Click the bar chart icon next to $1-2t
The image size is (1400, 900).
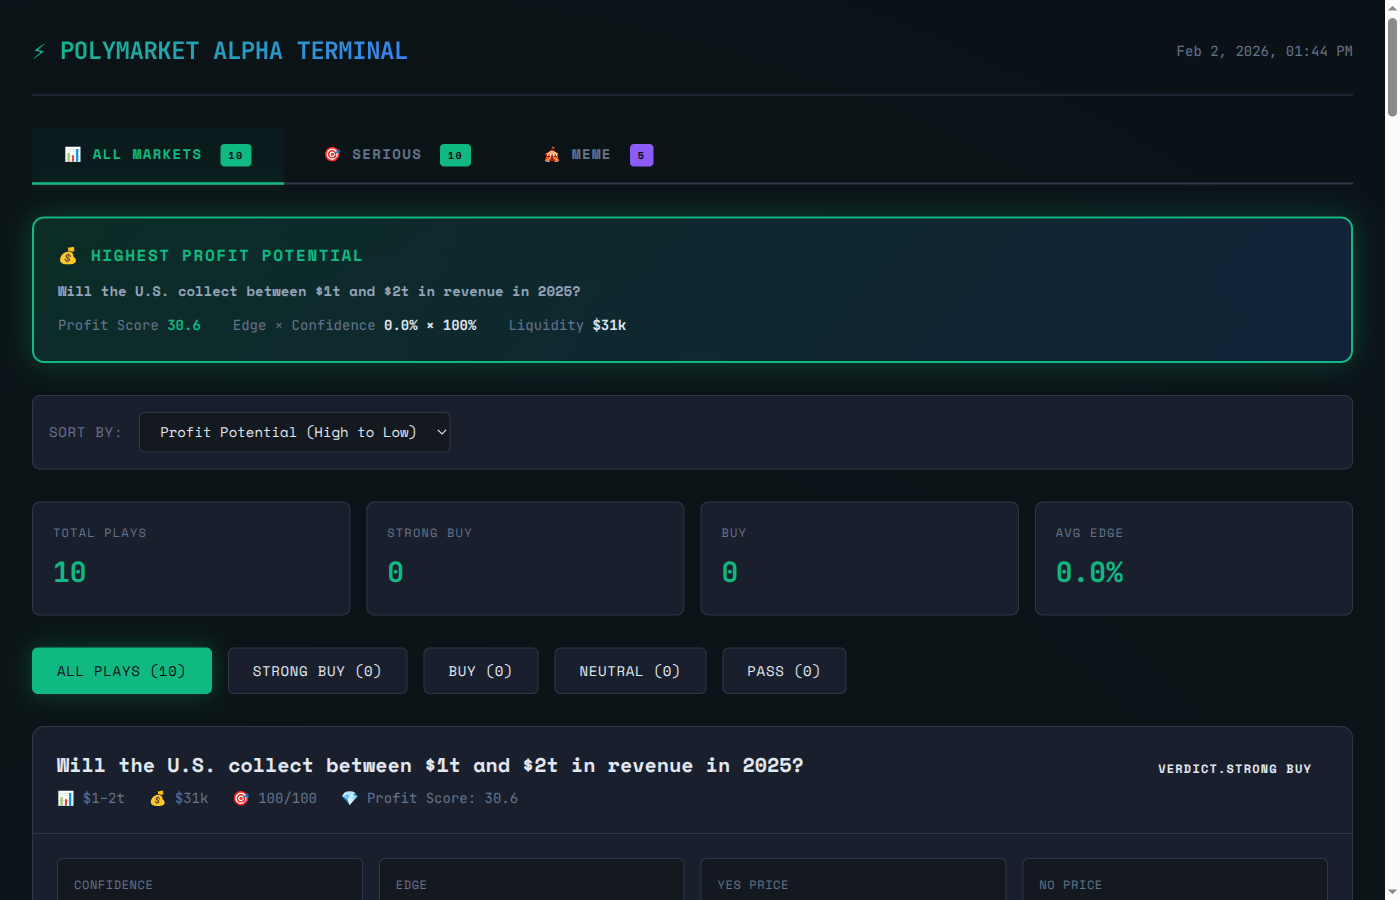[65, 798]
